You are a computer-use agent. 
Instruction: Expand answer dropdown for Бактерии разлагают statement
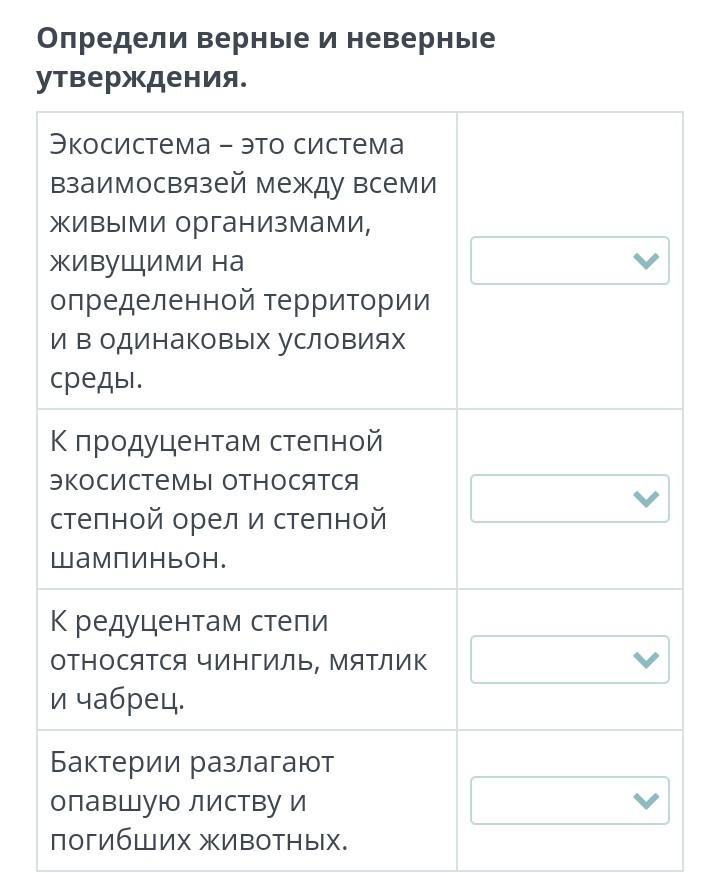[569, 801]
